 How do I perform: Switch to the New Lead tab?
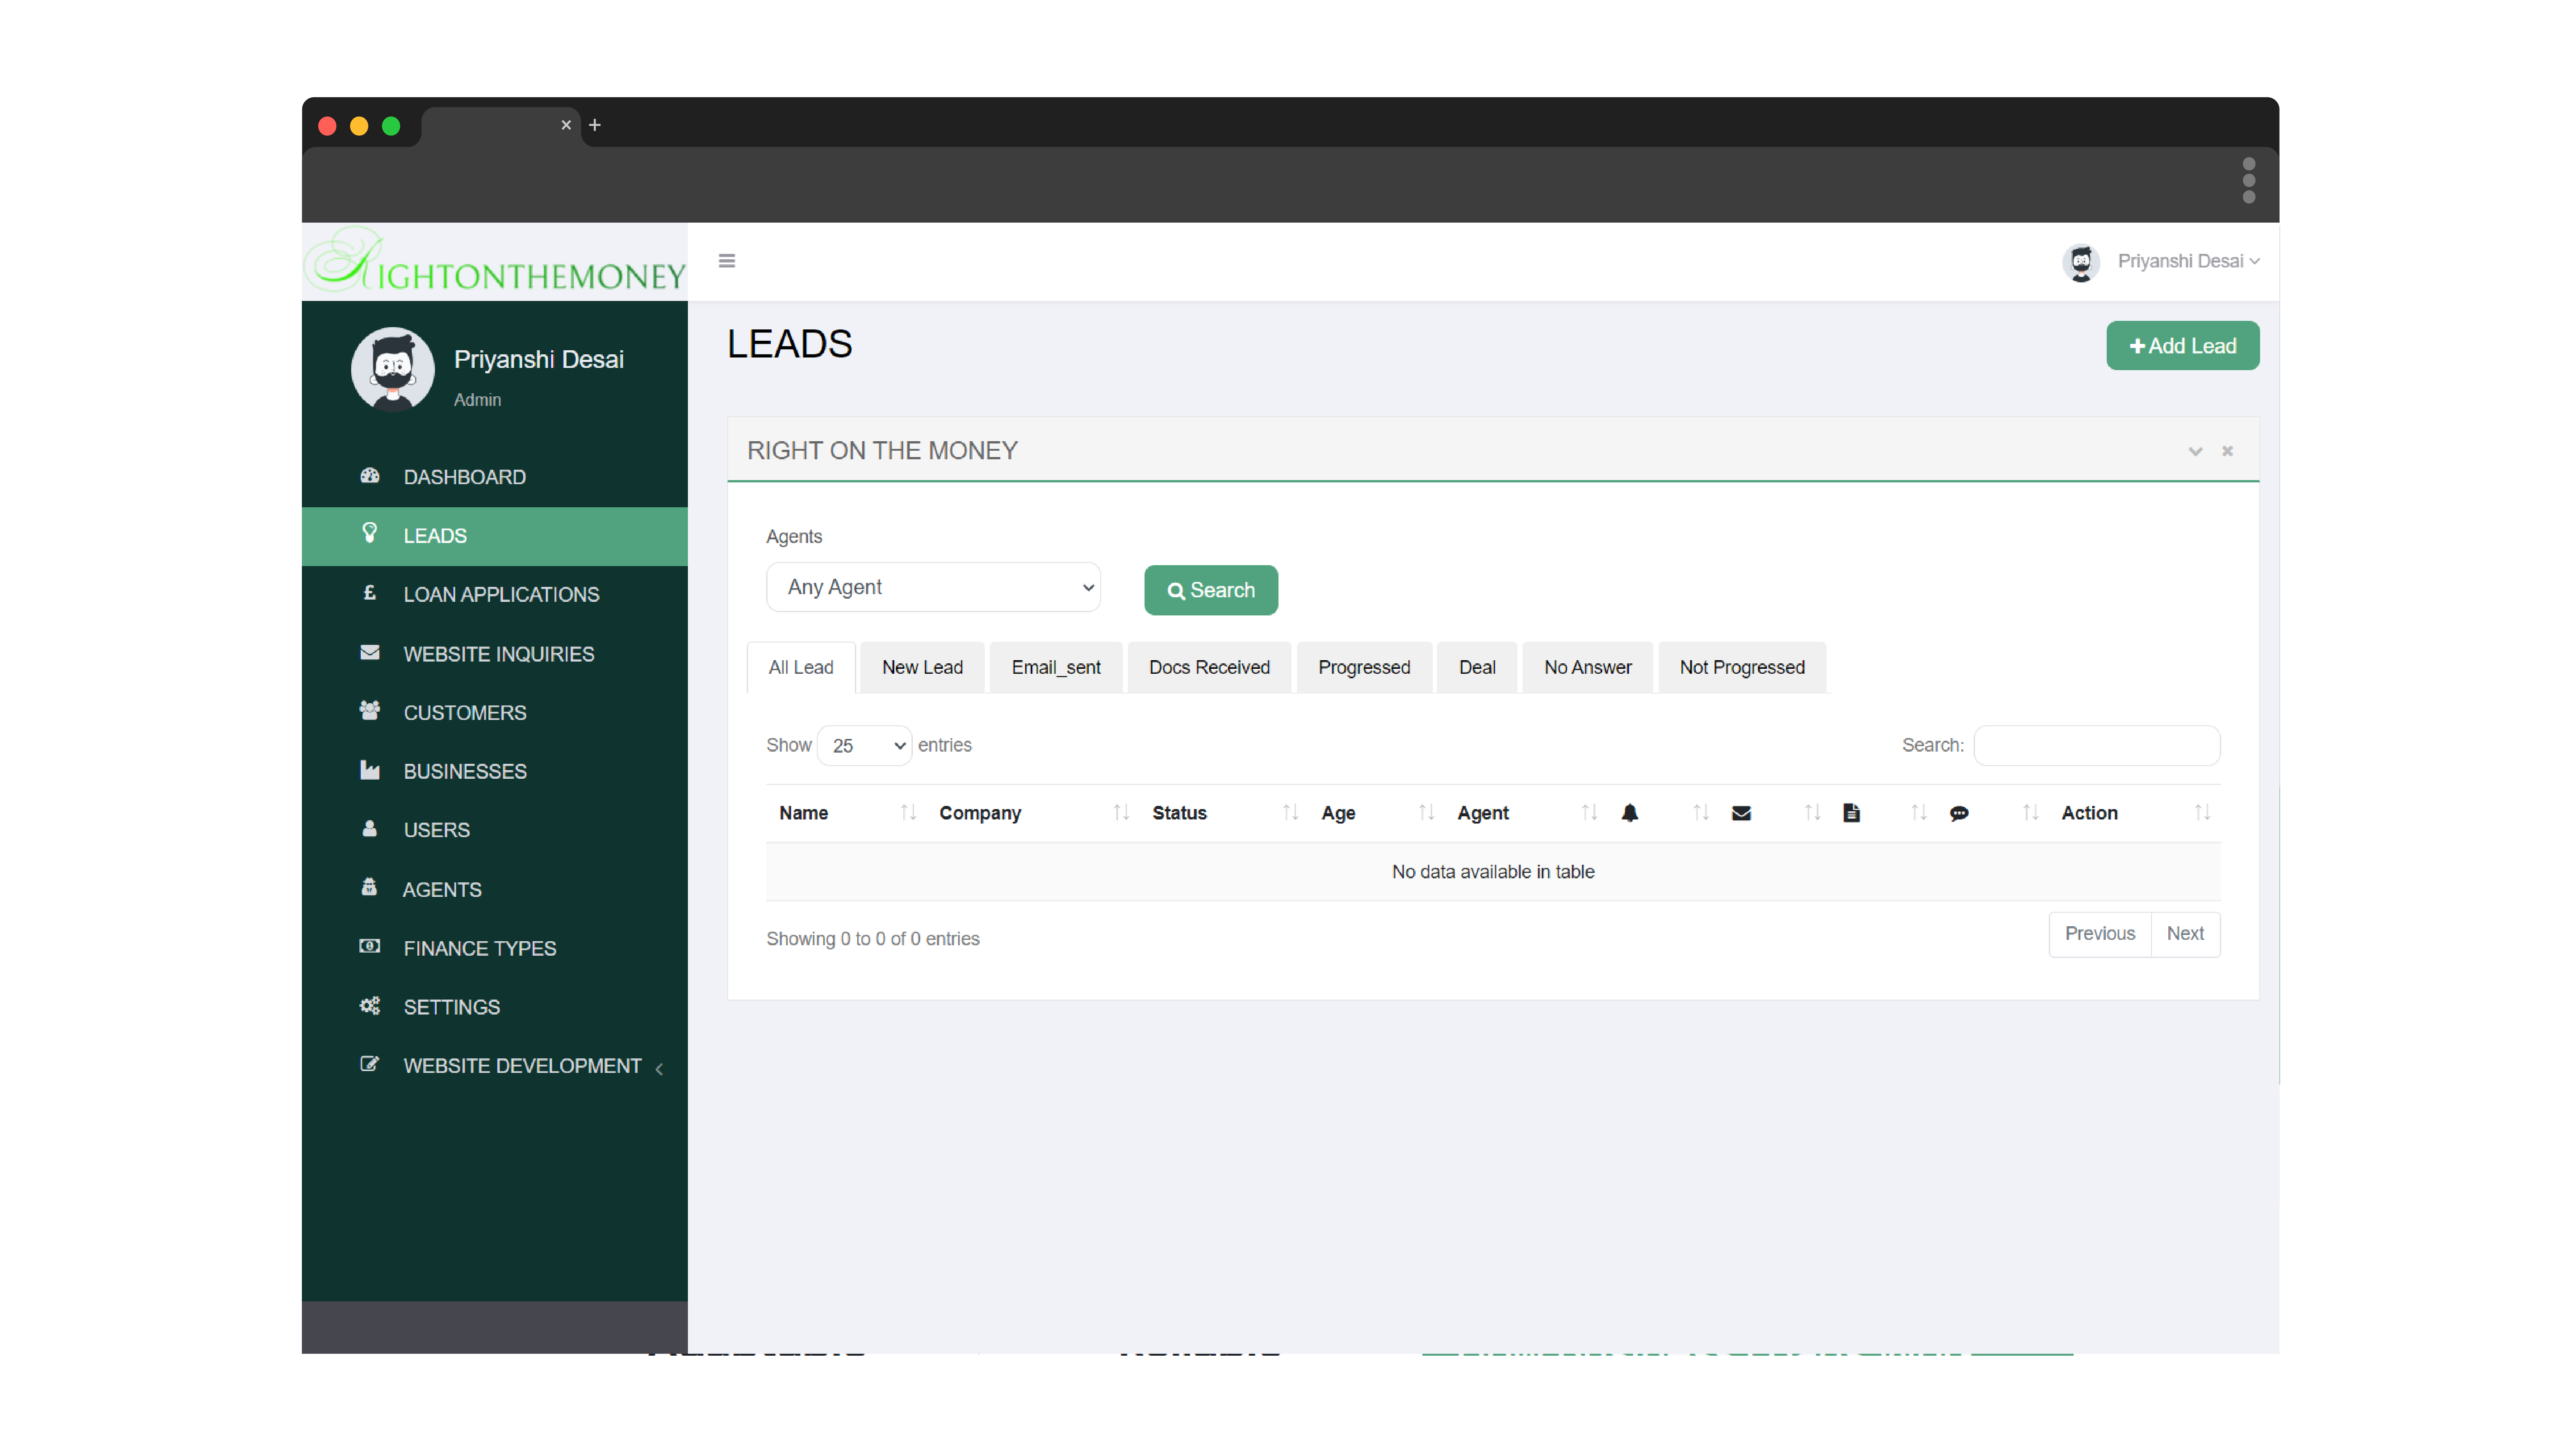922,667
